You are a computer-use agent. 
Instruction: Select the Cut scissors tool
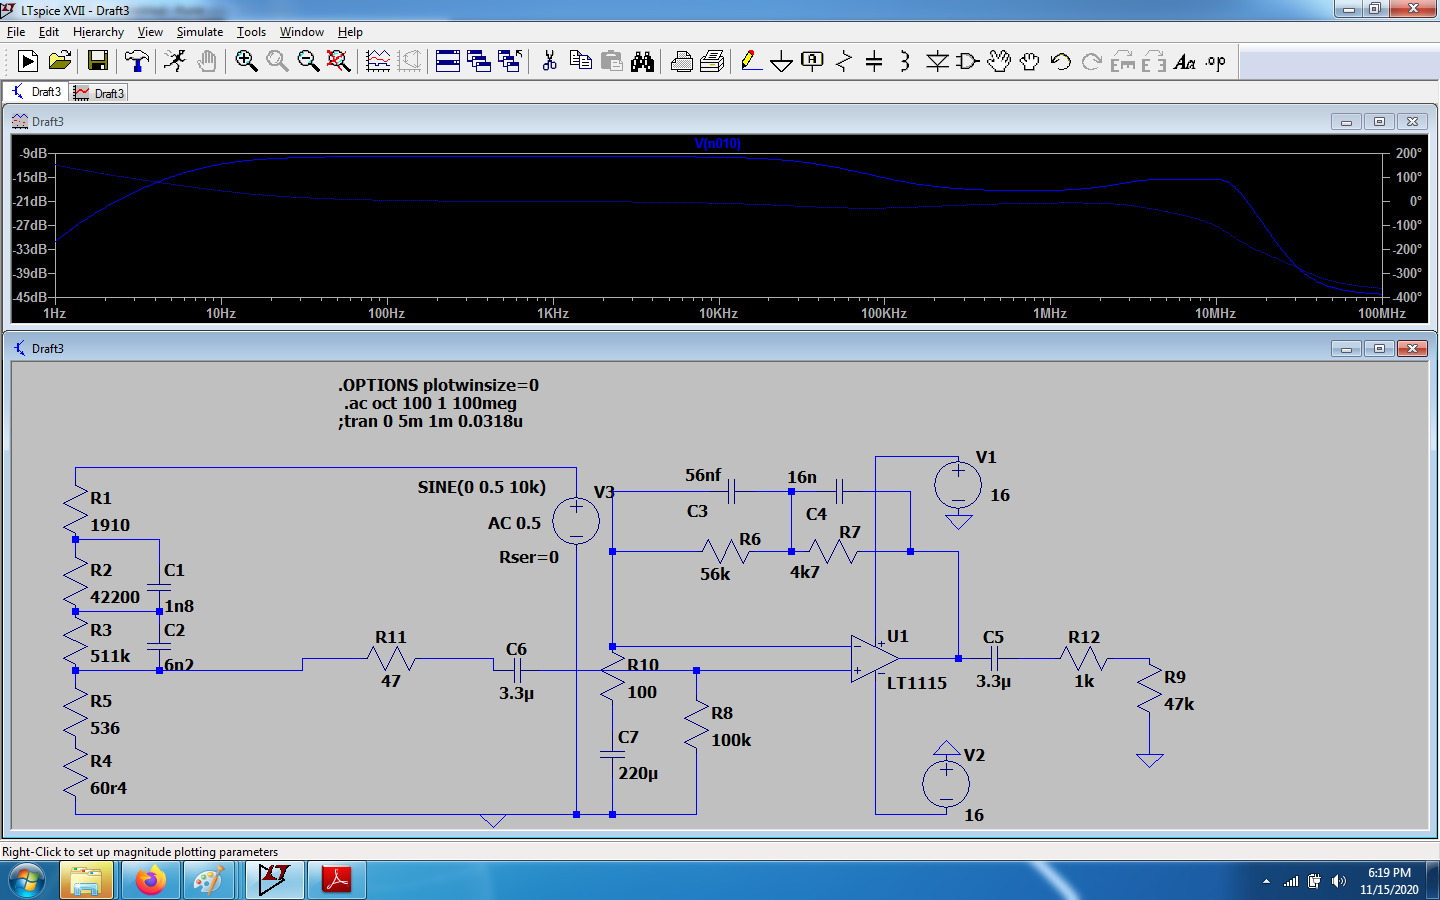pos(549,62)
